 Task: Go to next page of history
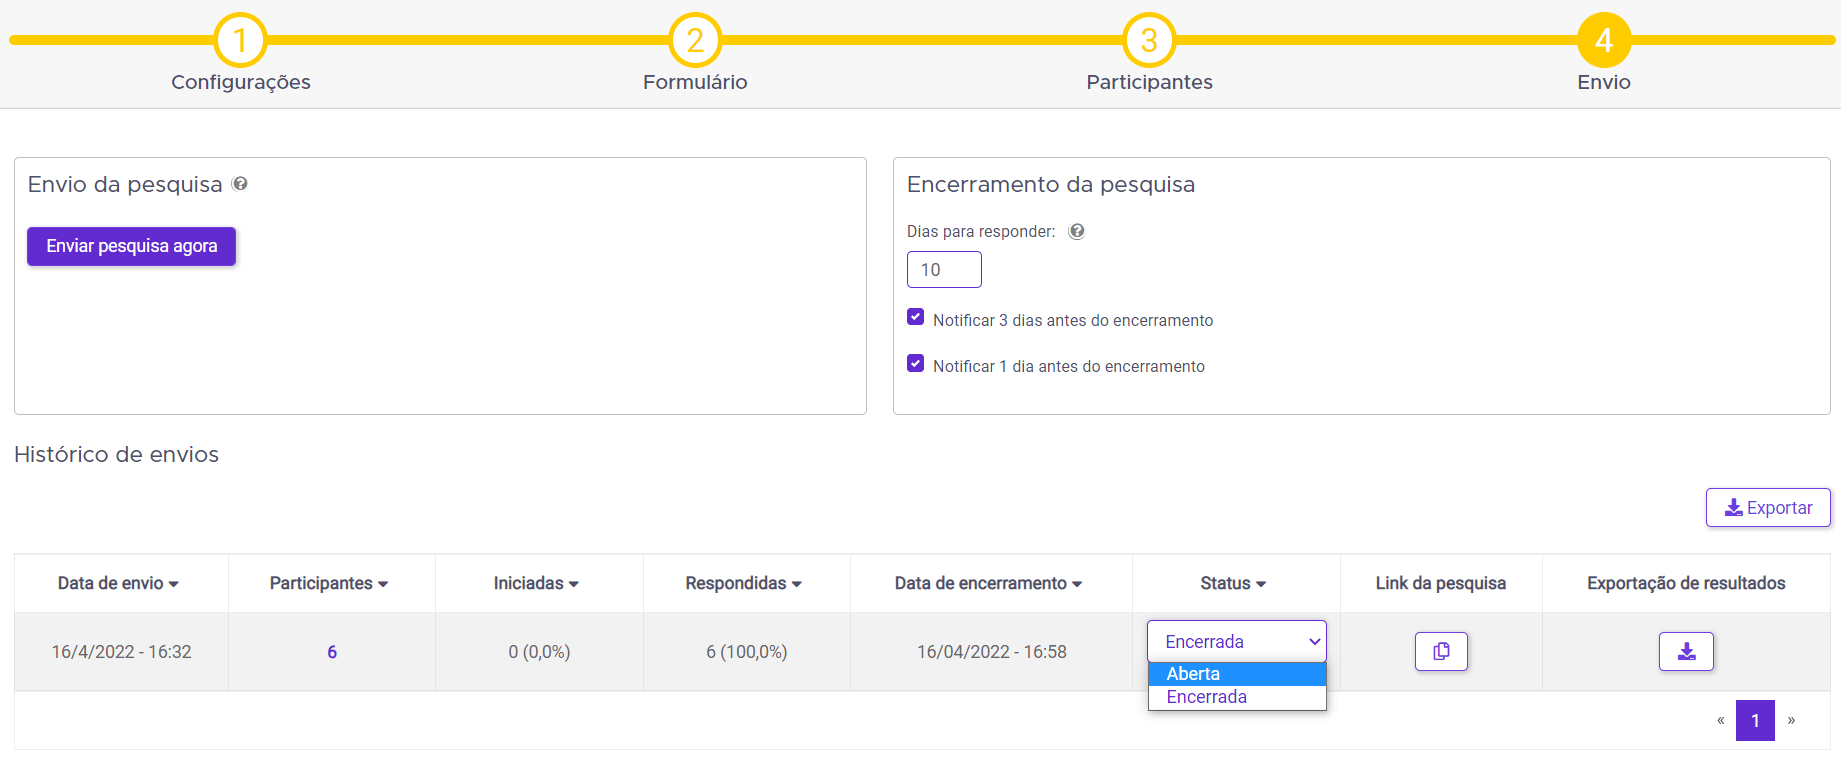(1791, 720)
